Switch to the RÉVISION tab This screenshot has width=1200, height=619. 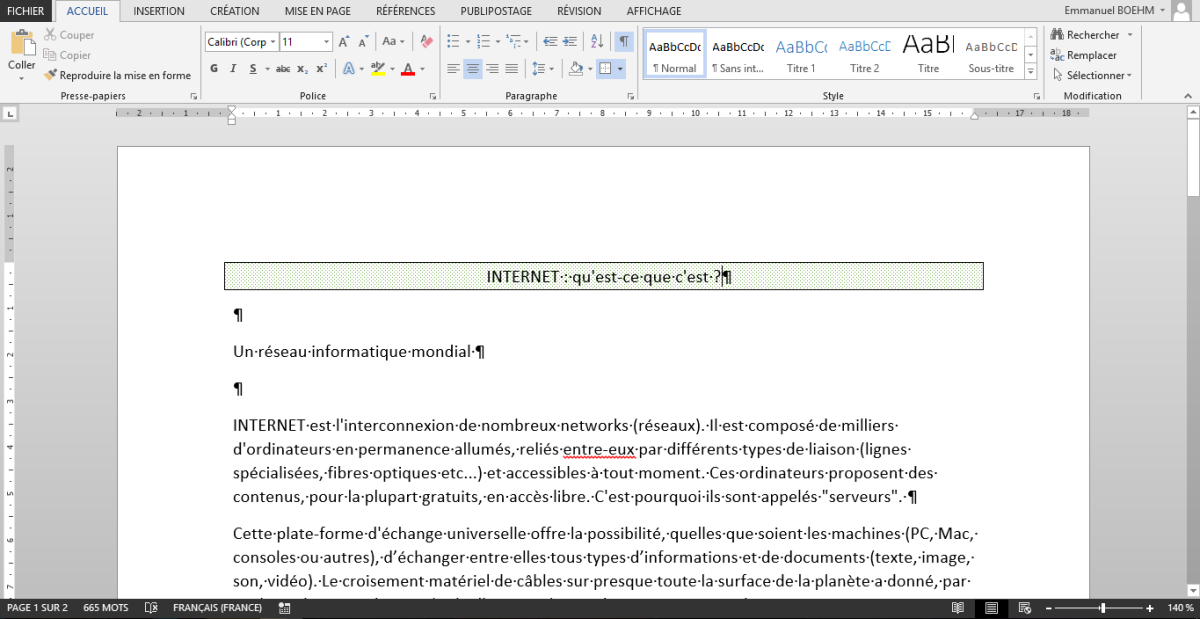[579, 11]
